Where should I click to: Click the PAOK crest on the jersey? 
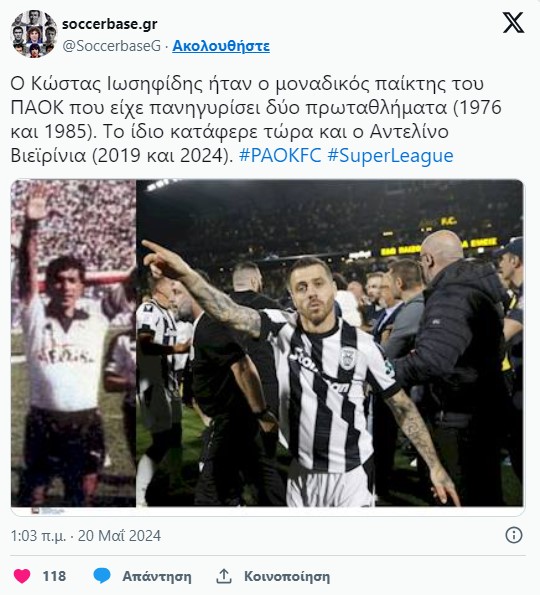coord(347,357)
